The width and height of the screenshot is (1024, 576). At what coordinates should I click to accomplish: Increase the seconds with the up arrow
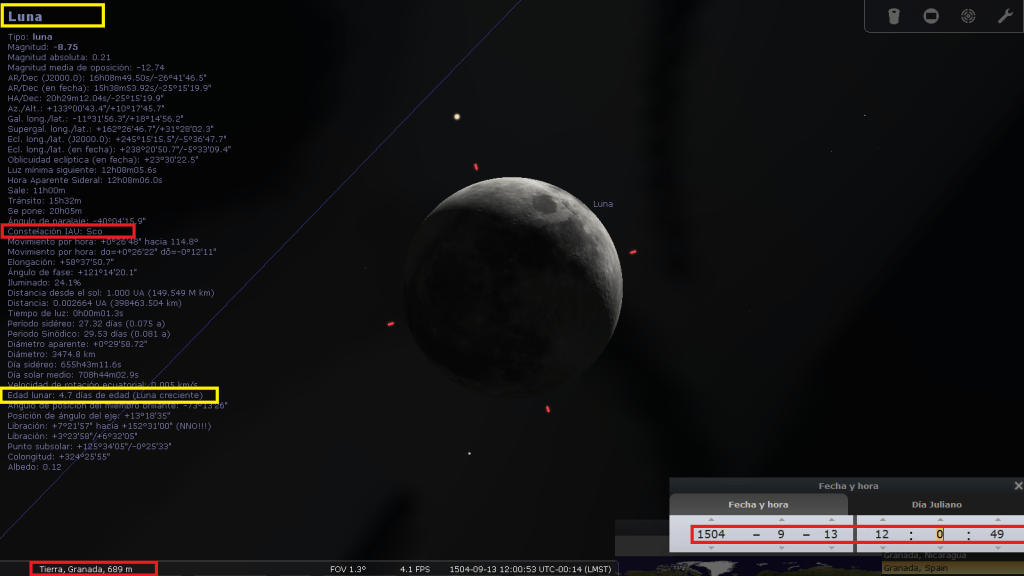(996, 520)
